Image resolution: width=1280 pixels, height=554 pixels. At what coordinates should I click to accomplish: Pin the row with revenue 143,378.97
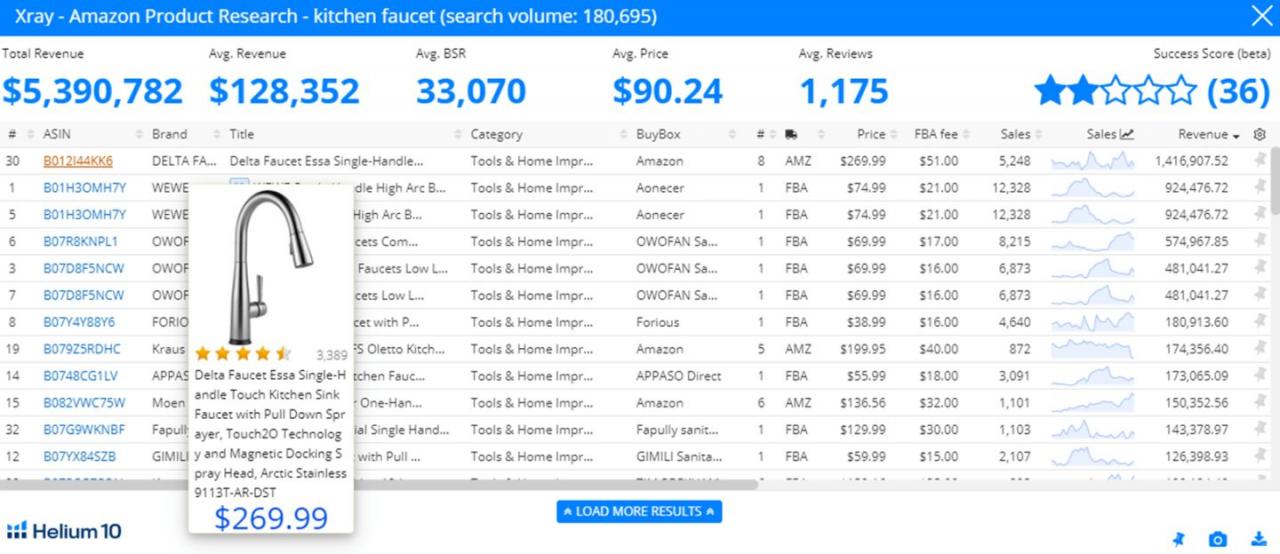(1260, 429)
